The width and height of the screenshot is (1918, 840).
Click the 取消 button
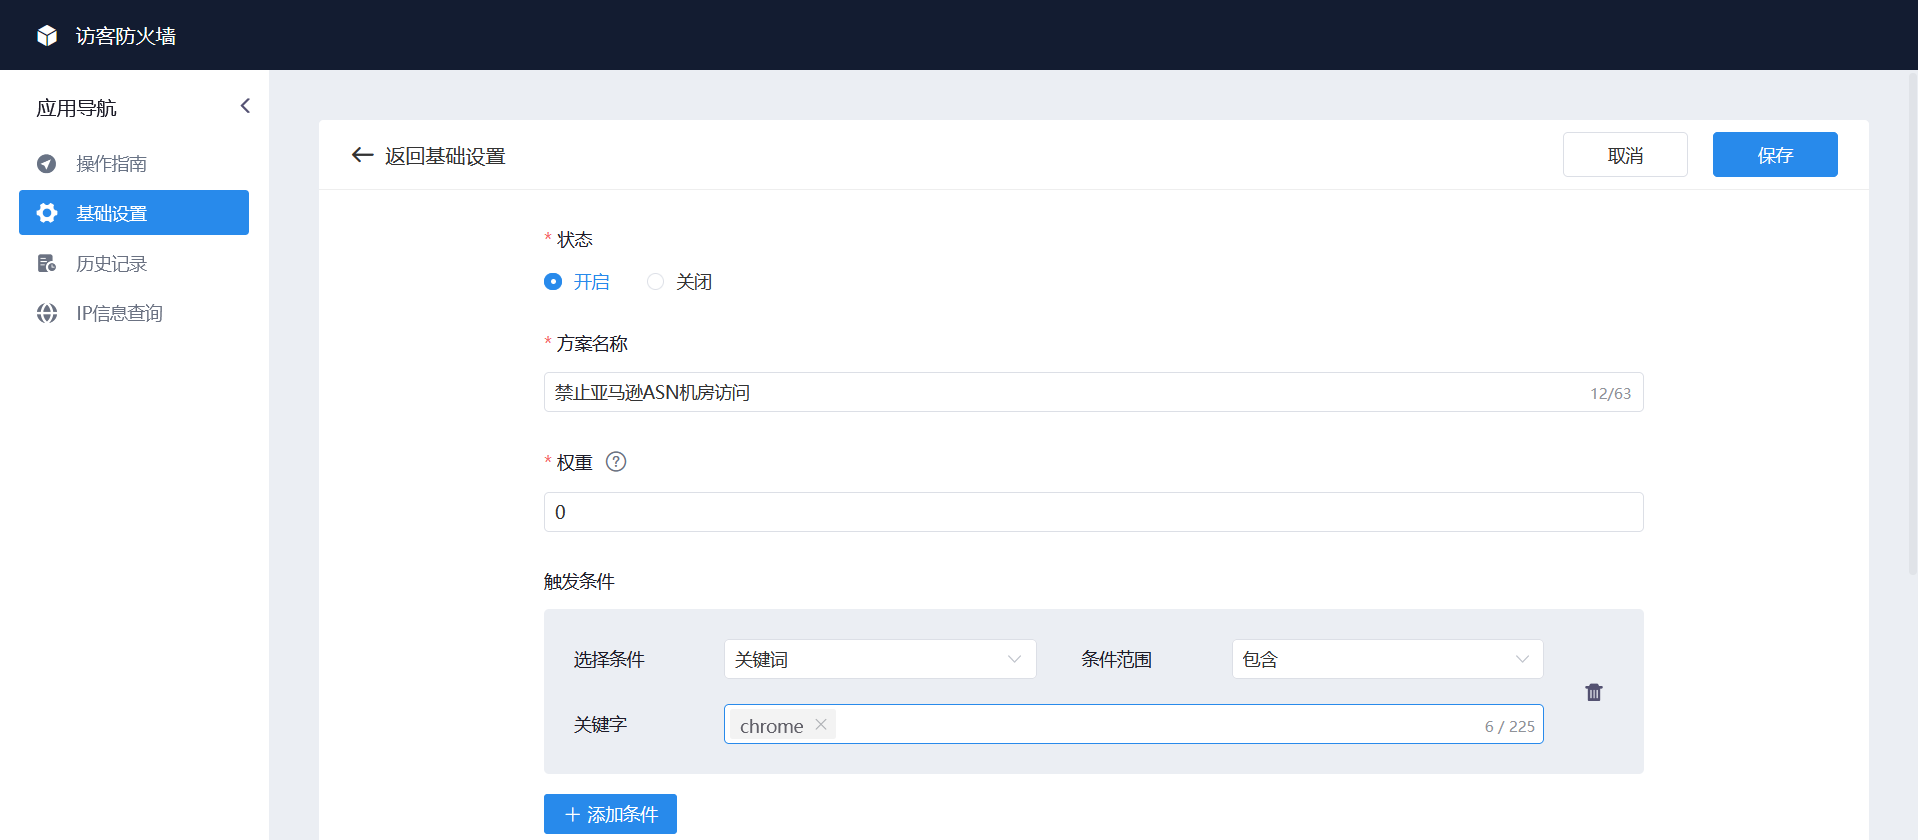click(x=1625, y=155)
